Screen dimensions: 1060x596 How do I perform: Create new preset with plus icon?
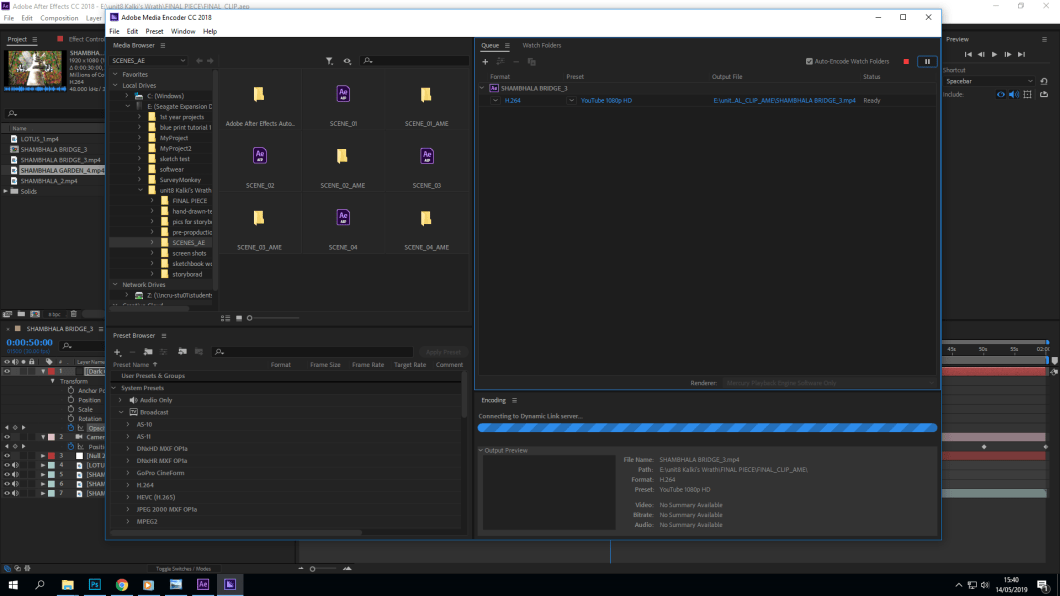tap(118, 352)
